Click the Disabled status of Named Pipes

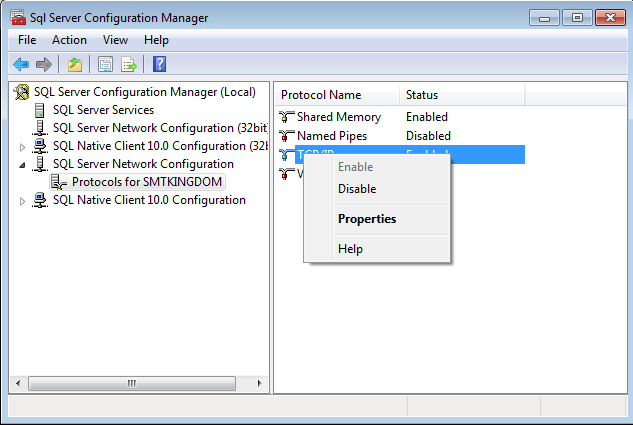pyautogui.click(x=428, y=136)
